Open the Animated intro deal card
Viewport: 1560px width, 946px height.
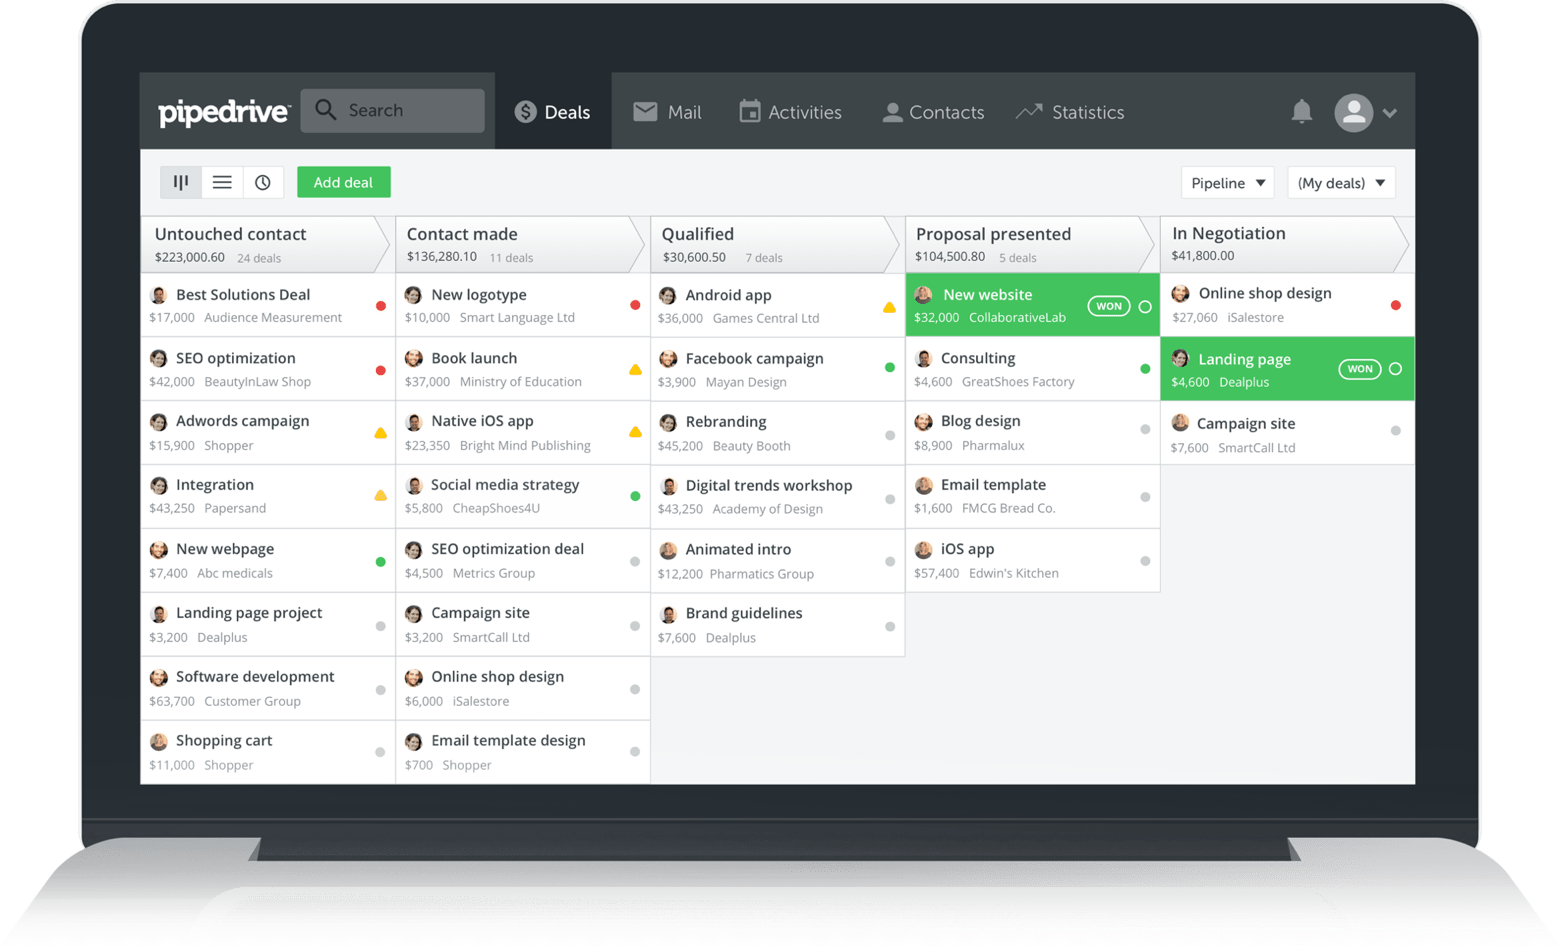point(777,561)
